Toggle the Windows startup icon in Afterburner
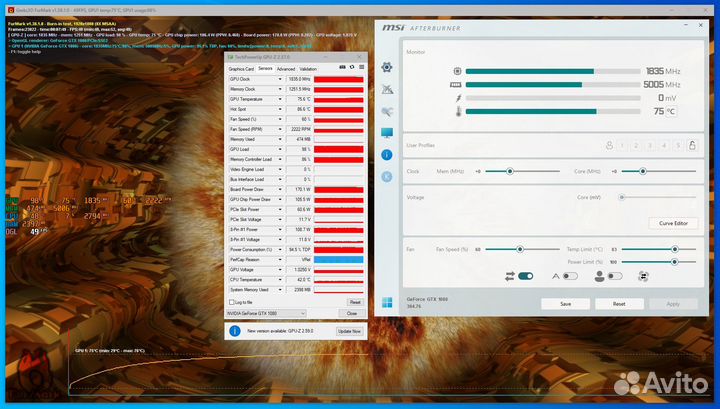Screen dimensions: 720x409 387,303
